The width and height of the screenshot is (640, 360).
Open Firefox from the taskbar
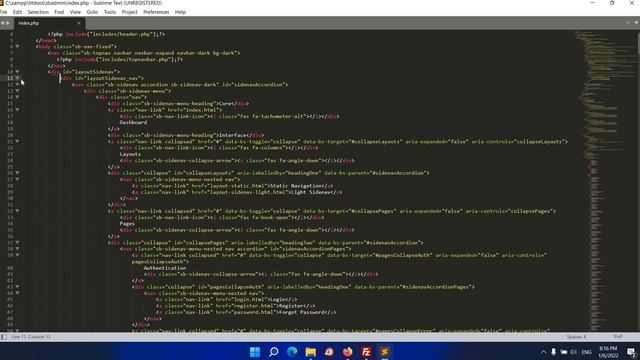click(348, 352)
